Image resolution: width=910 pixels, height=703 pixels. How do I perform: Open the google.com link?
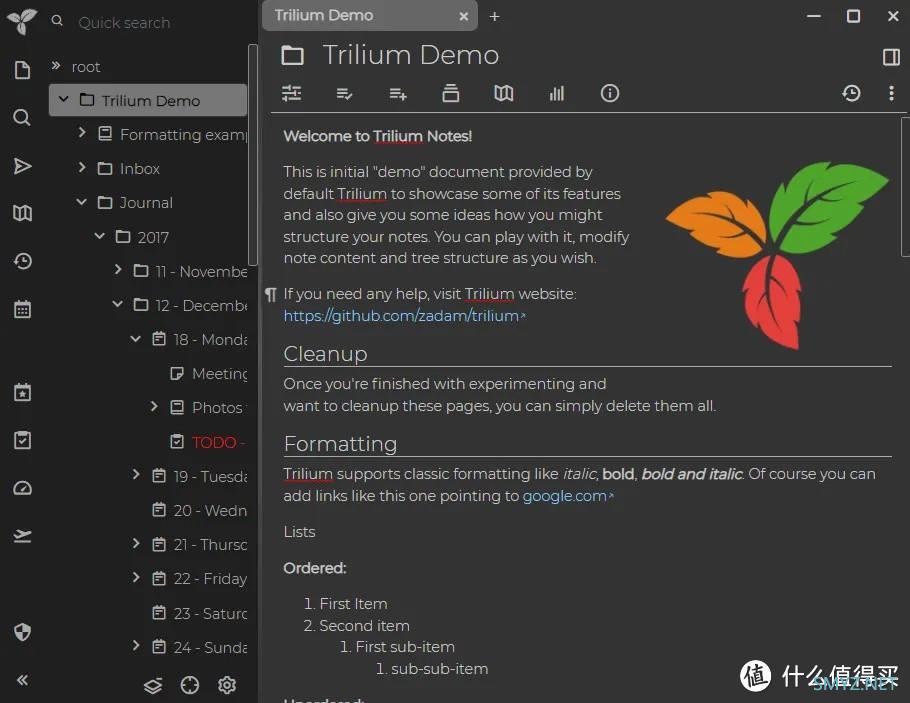tap(567, 496)
